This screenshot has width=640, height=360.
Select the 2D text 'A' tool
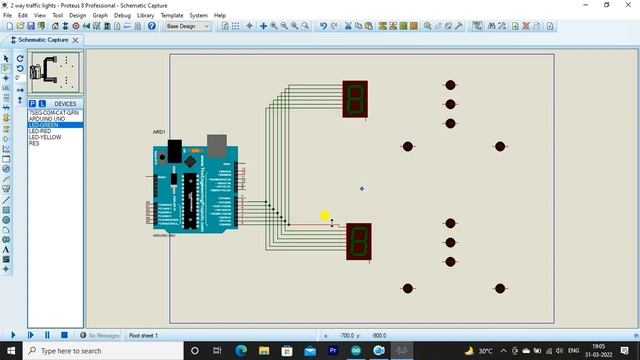[6, 249]
